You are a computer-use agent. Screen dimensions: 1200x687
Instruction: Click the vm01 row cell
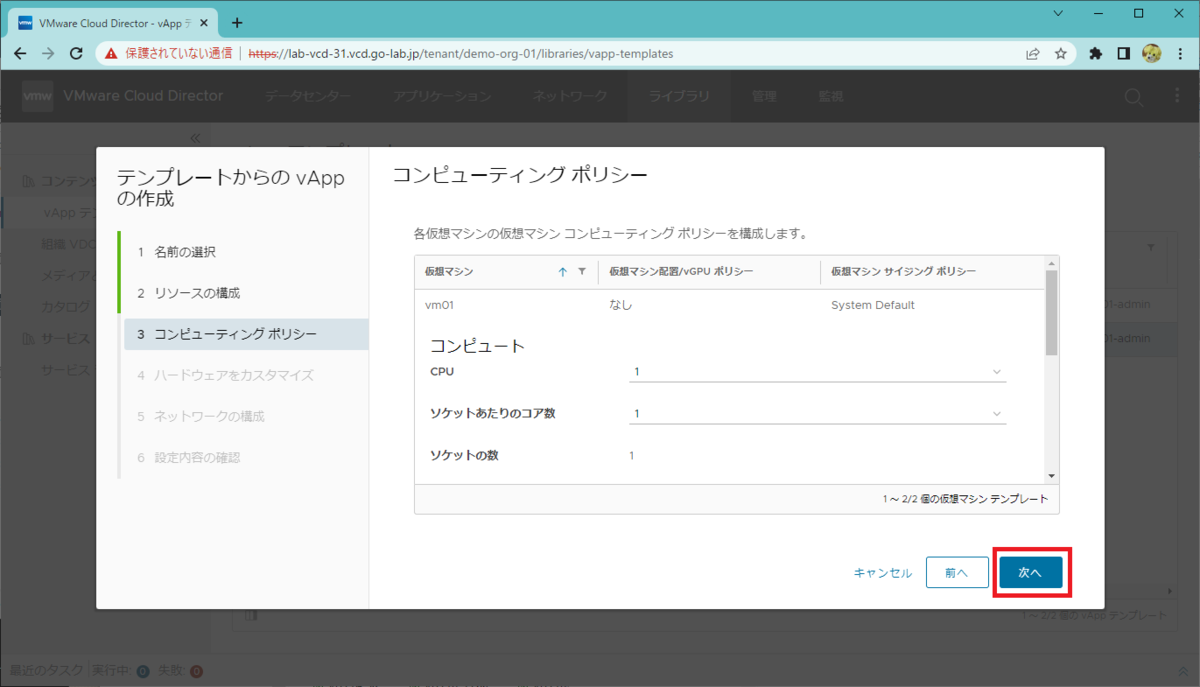point(439,305)
